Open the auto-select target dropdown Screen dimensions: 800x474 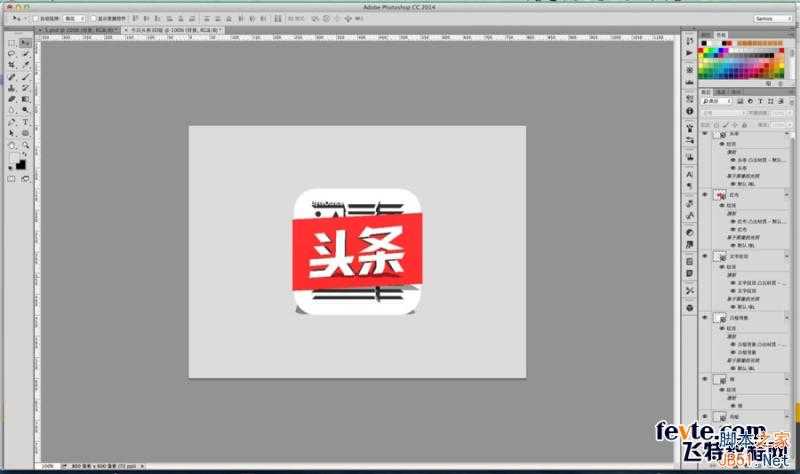[x=74, y=18]
